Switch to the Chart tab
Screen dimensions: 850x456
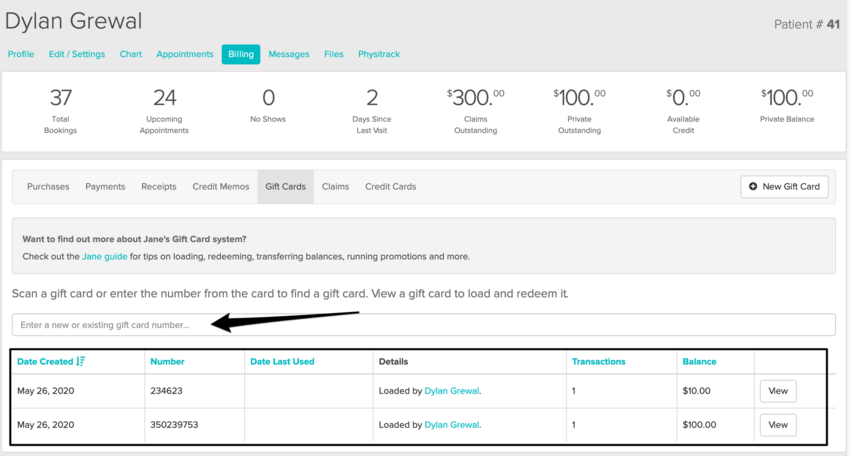[130, 54]
